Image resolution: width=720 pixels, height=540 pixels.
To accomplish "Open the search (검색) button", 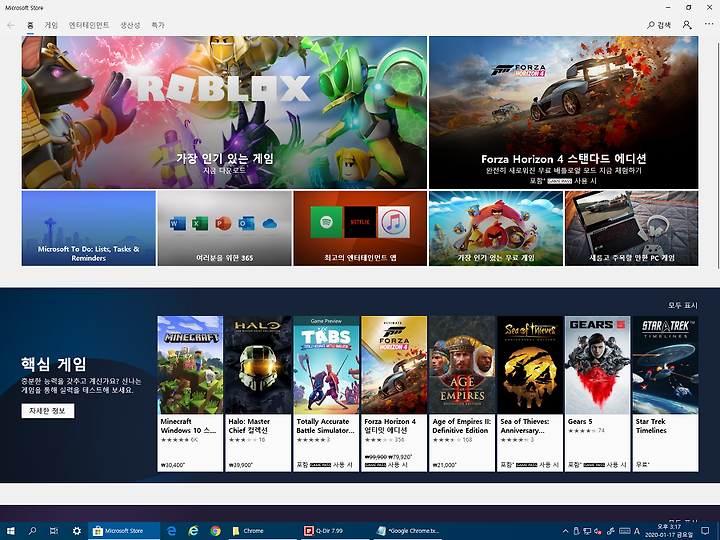I will [659, 25].
